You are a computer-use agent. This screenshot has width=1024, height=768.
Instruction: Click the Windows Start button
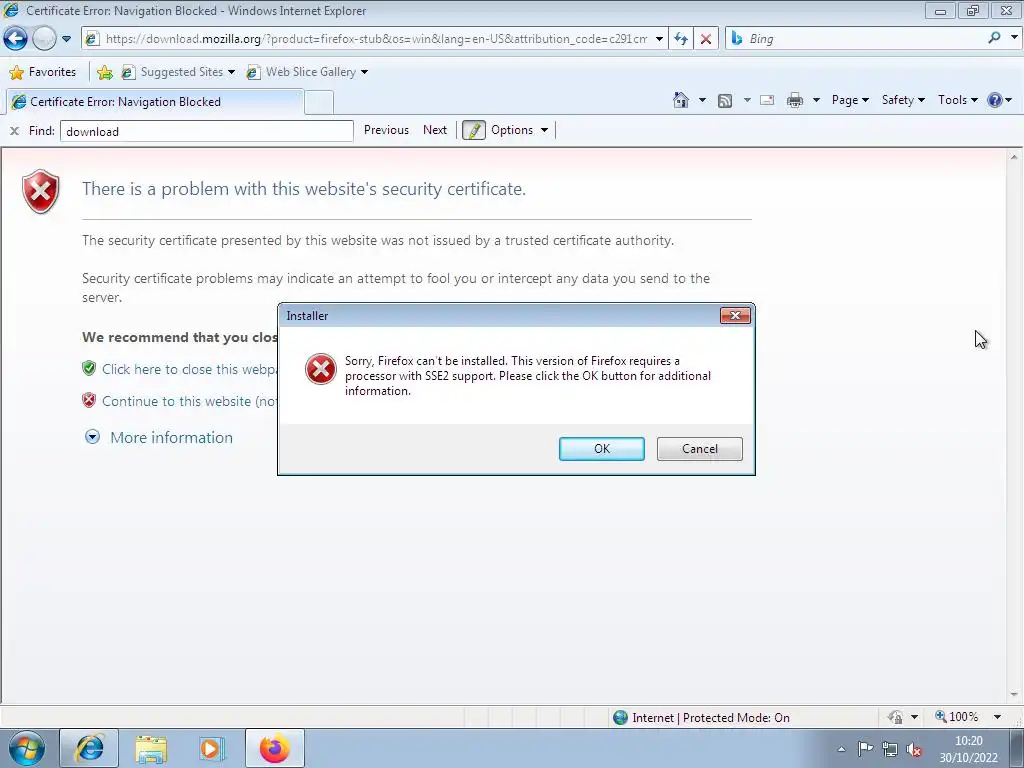pos(27,748)
